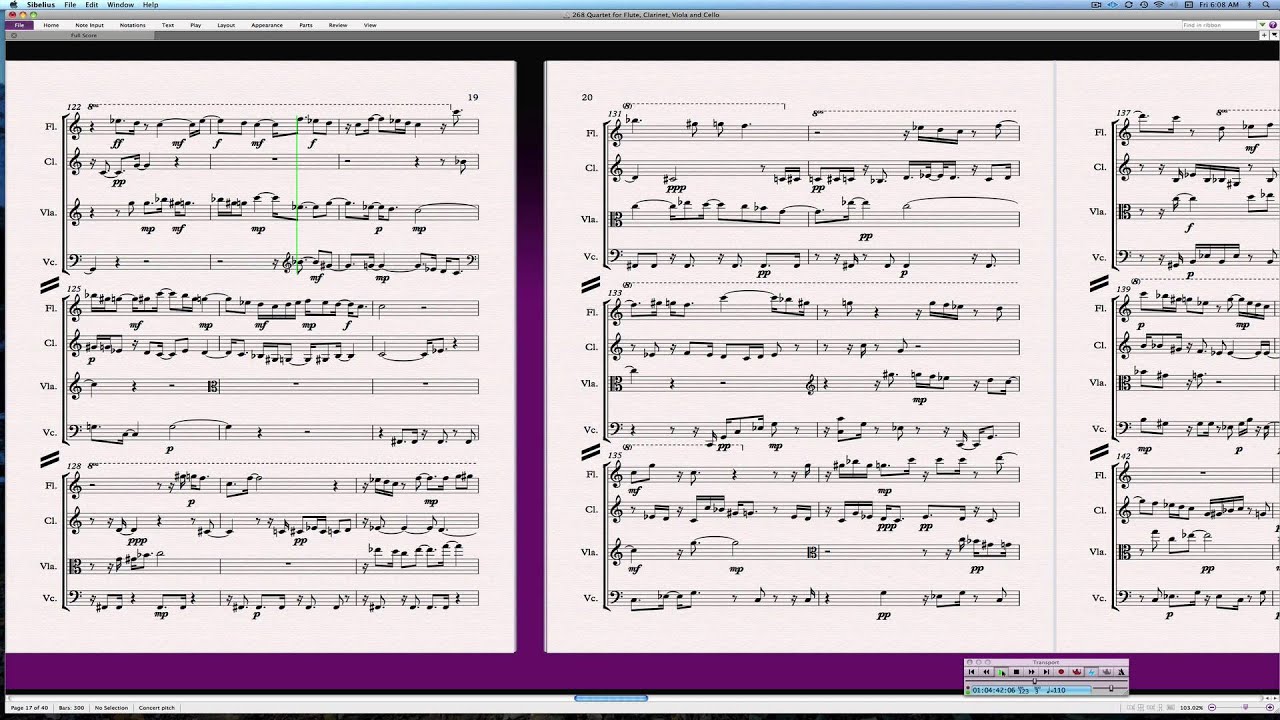Select the Full Score document tab

coord(83,35)
